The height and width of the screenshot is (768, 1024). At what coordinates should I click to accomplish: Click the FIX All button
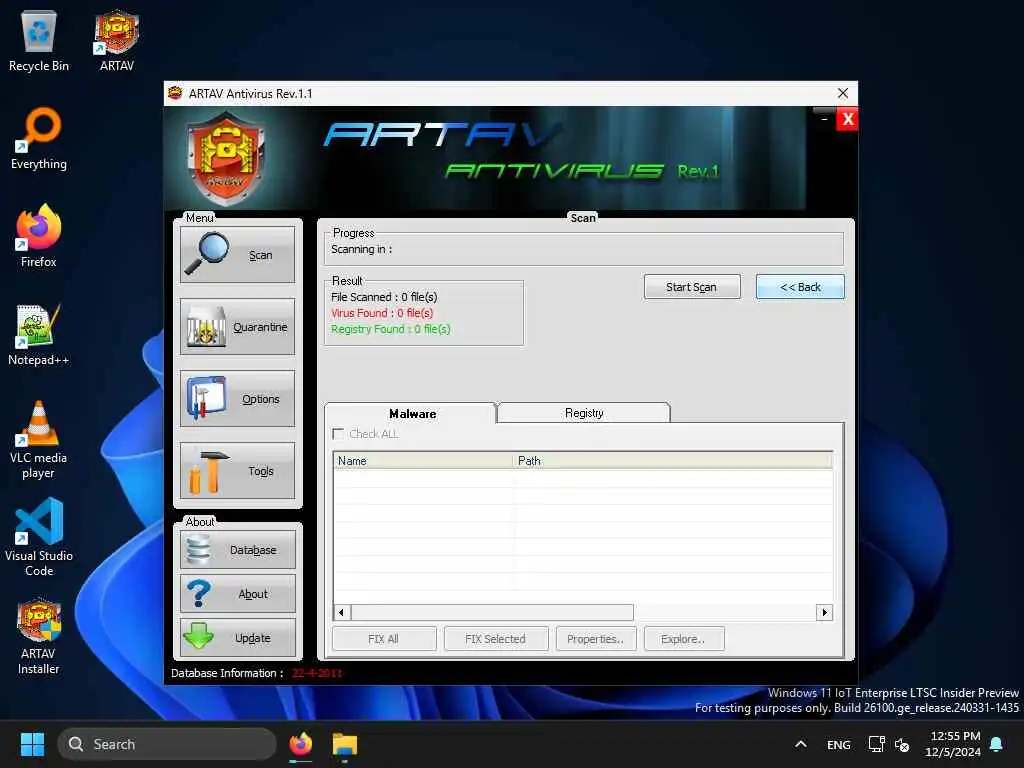point(384,639)
